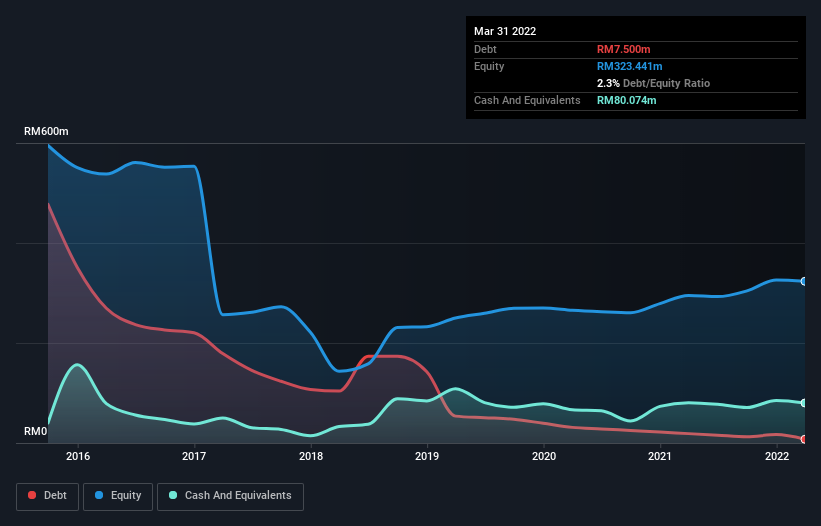Viewport: 821px width, 526px height.
Task: Click the RM7.500m debt value
Action: point(624,49)
